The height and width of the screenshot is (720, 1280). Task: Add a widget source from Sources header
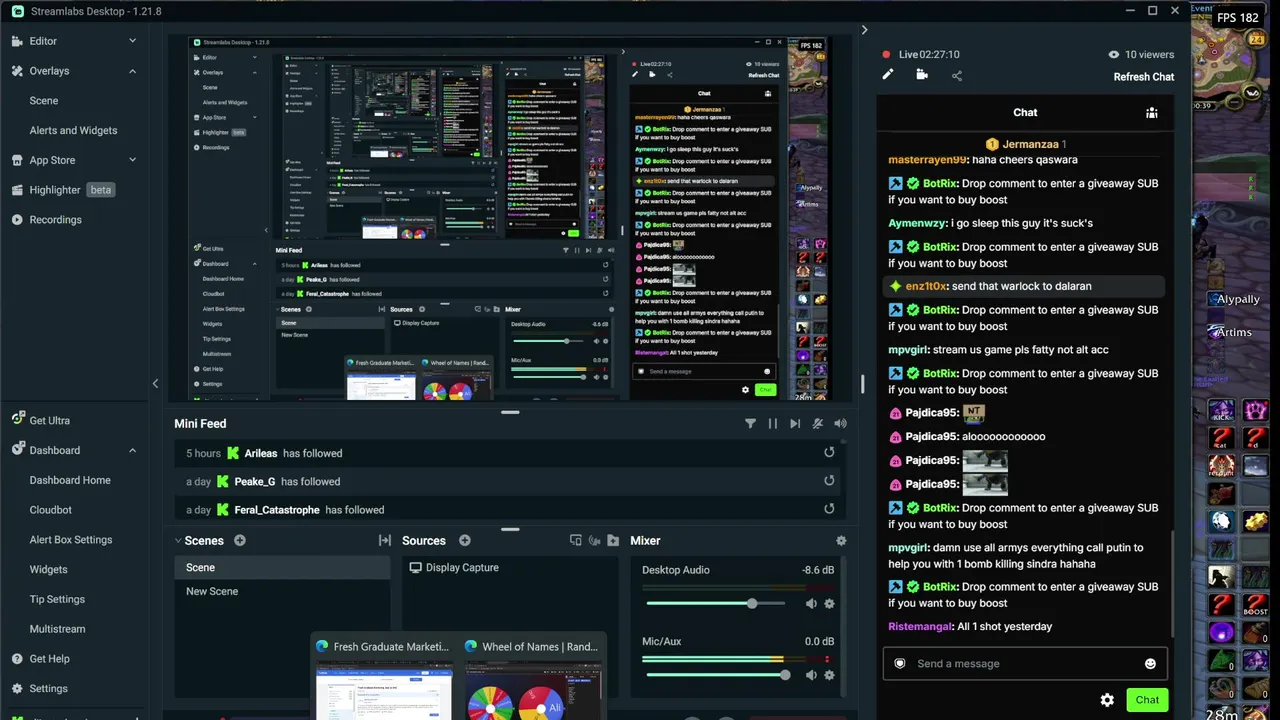pos(575,541)
